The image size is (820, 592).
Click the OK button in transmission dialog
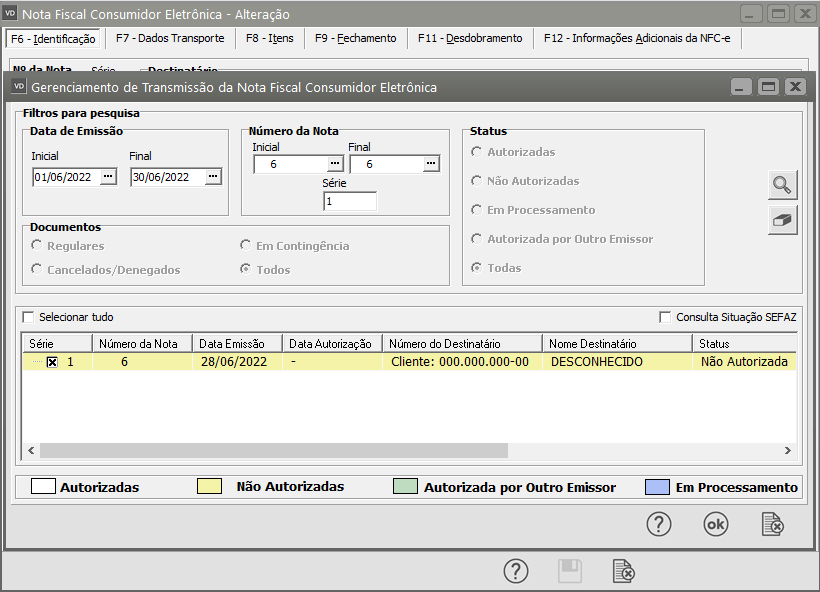(x=716, y=524)
